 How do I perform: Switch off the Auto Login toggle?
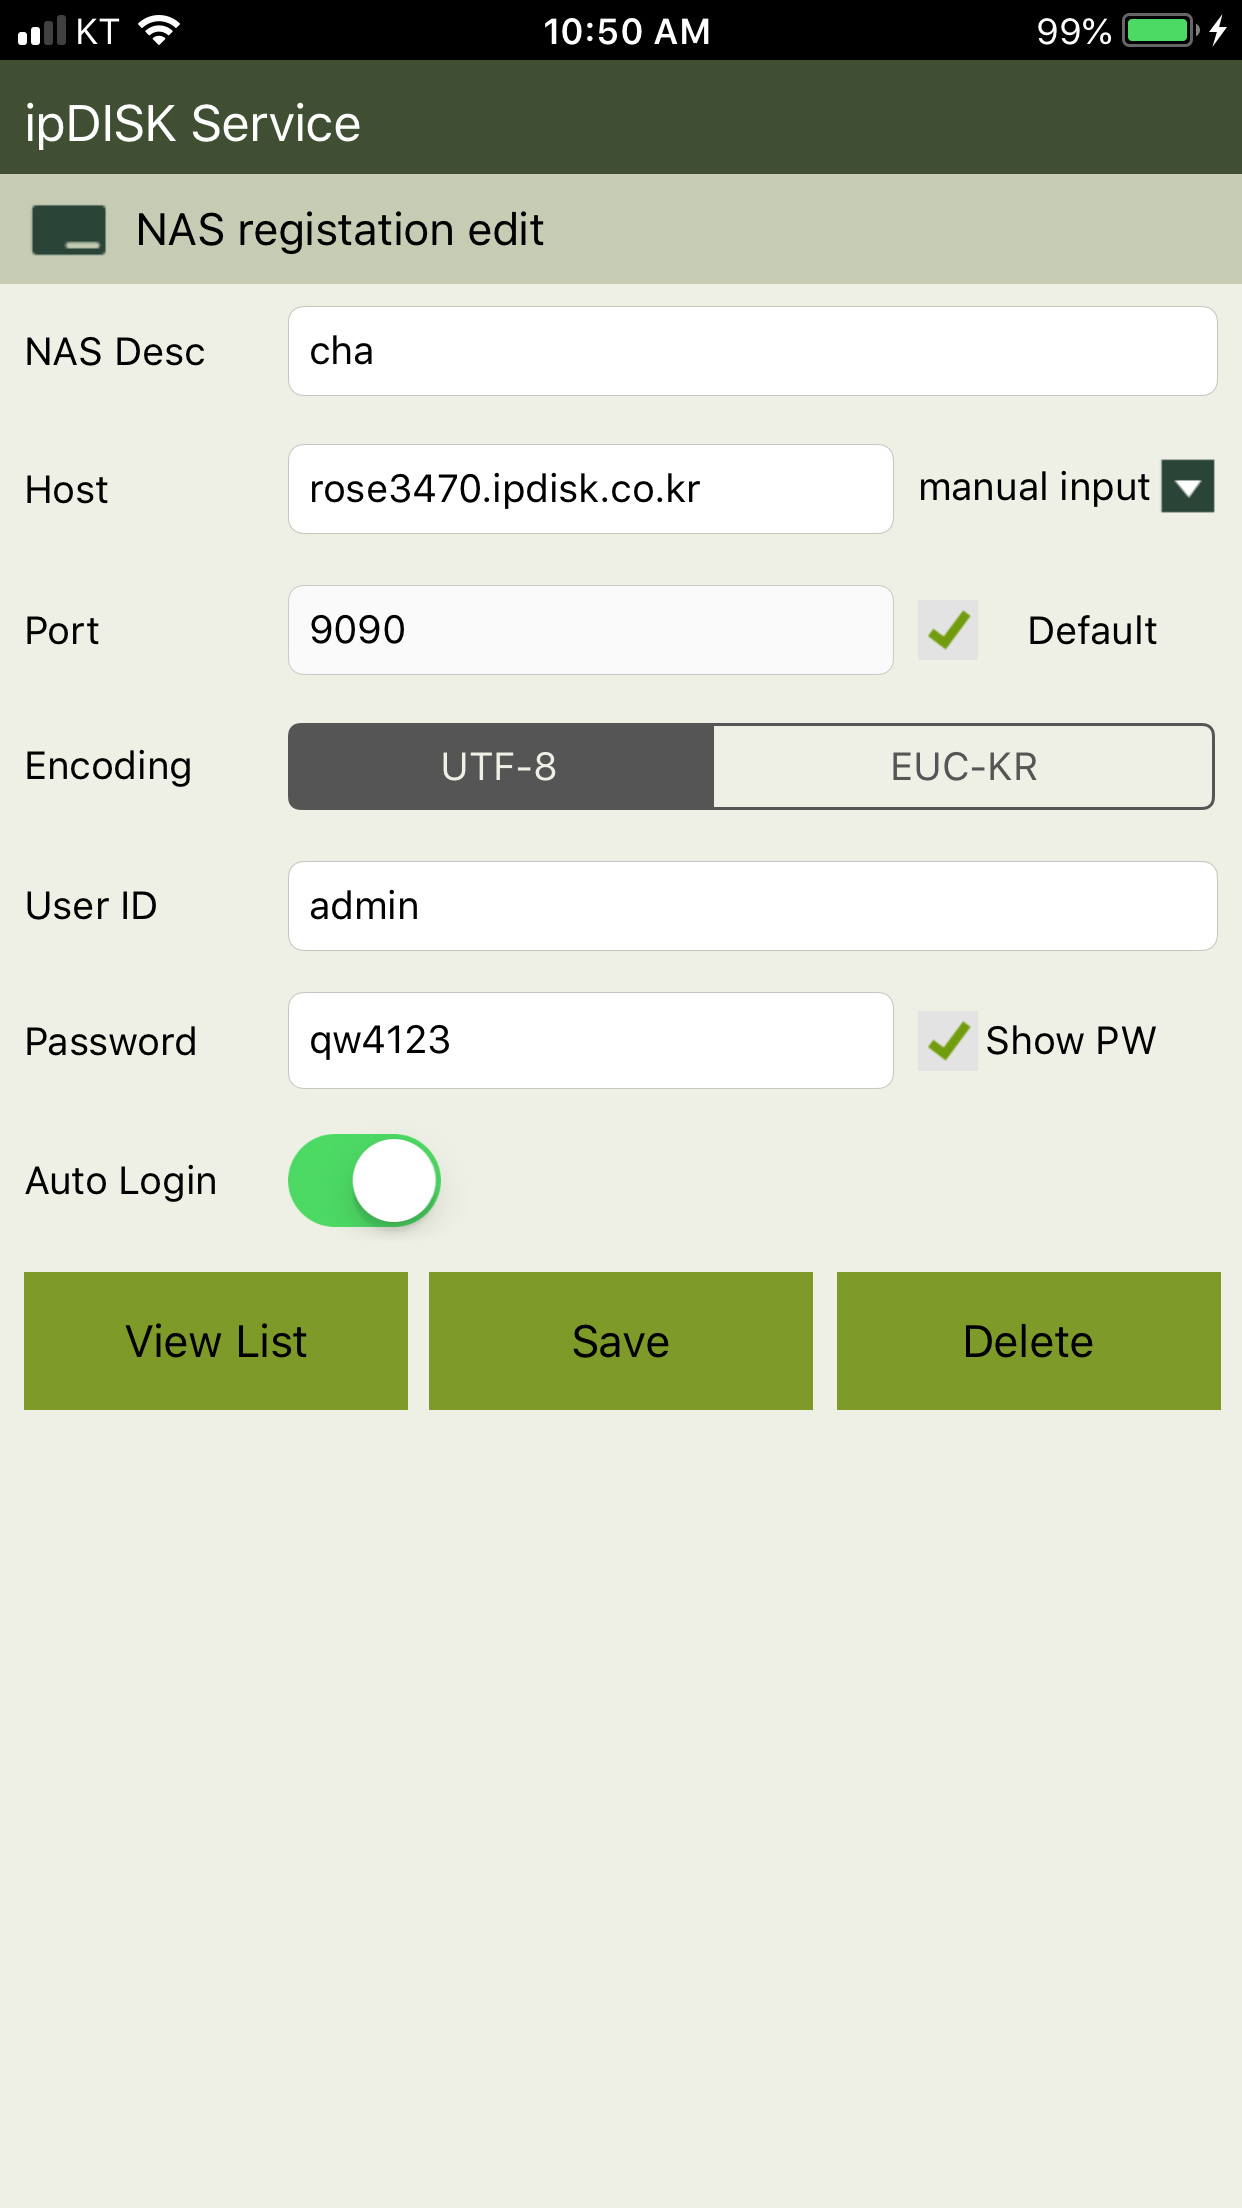pyautogui.click(x=364, y=1180)
